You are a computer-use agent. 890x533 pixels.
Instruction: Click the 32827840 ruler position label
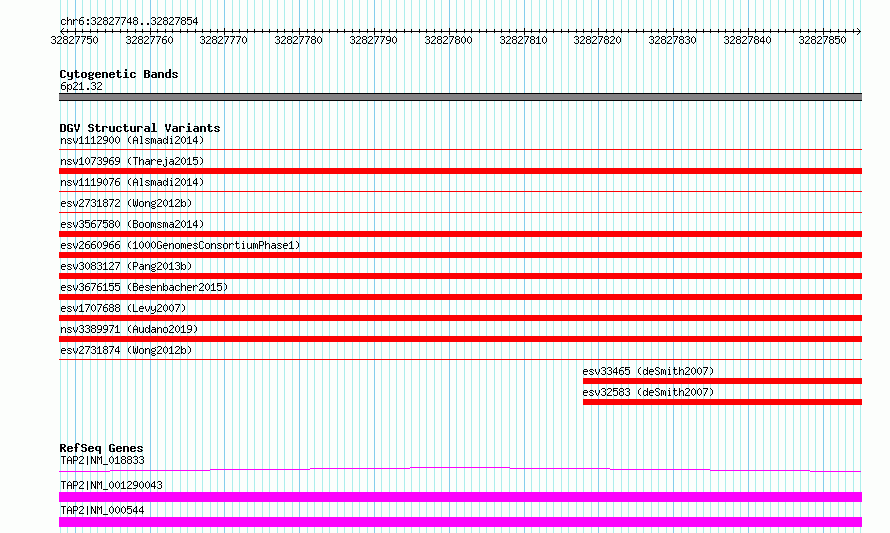(x=748, y=40)
